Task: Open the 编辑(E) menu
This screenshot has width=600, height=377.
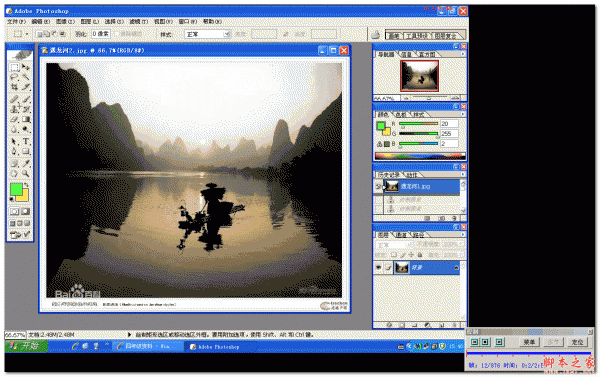Action: coord(41,21)
